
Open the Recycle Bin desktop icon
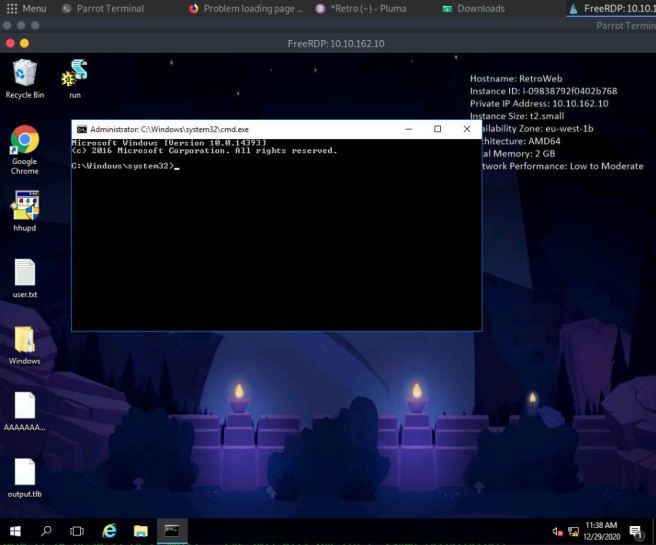click(x=24, y=75)
